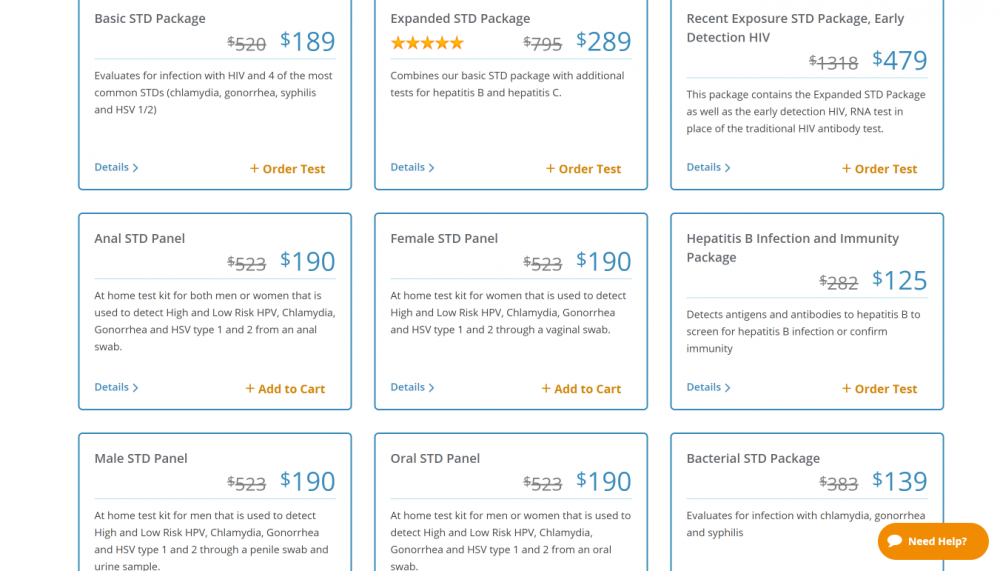Click the $289 price on Expanded STD Package
Image resolution: width=1000 pixels, height=571 pixels.
603,41
